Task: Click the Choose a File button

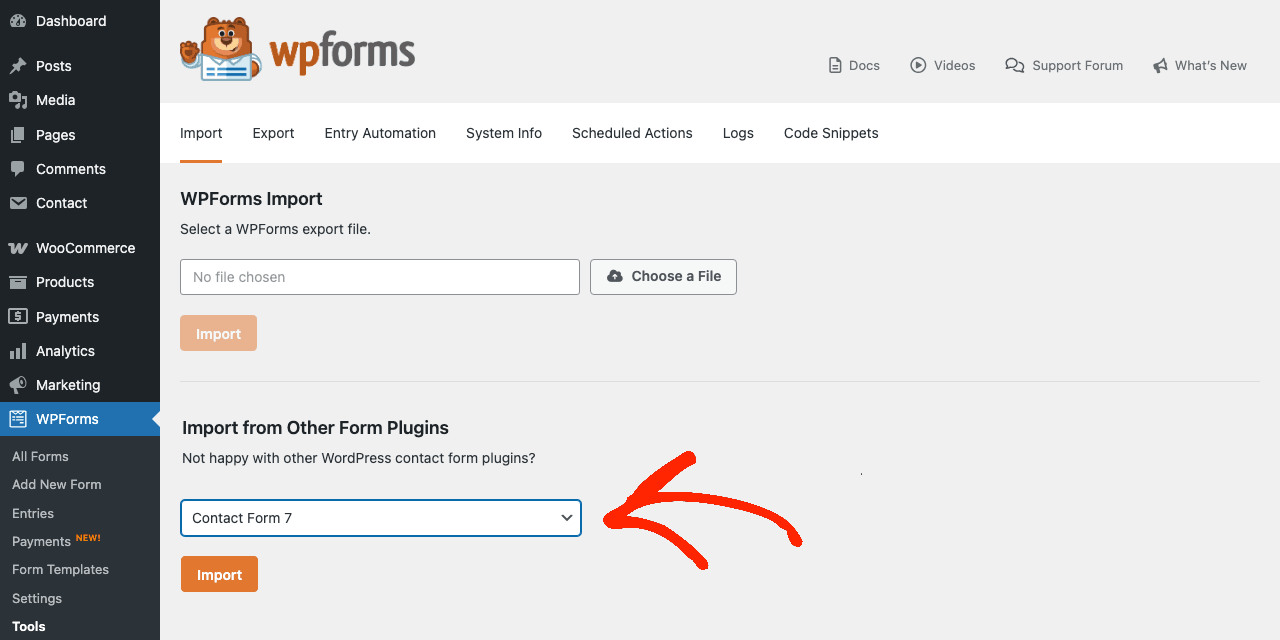Action: coord(663,277)
